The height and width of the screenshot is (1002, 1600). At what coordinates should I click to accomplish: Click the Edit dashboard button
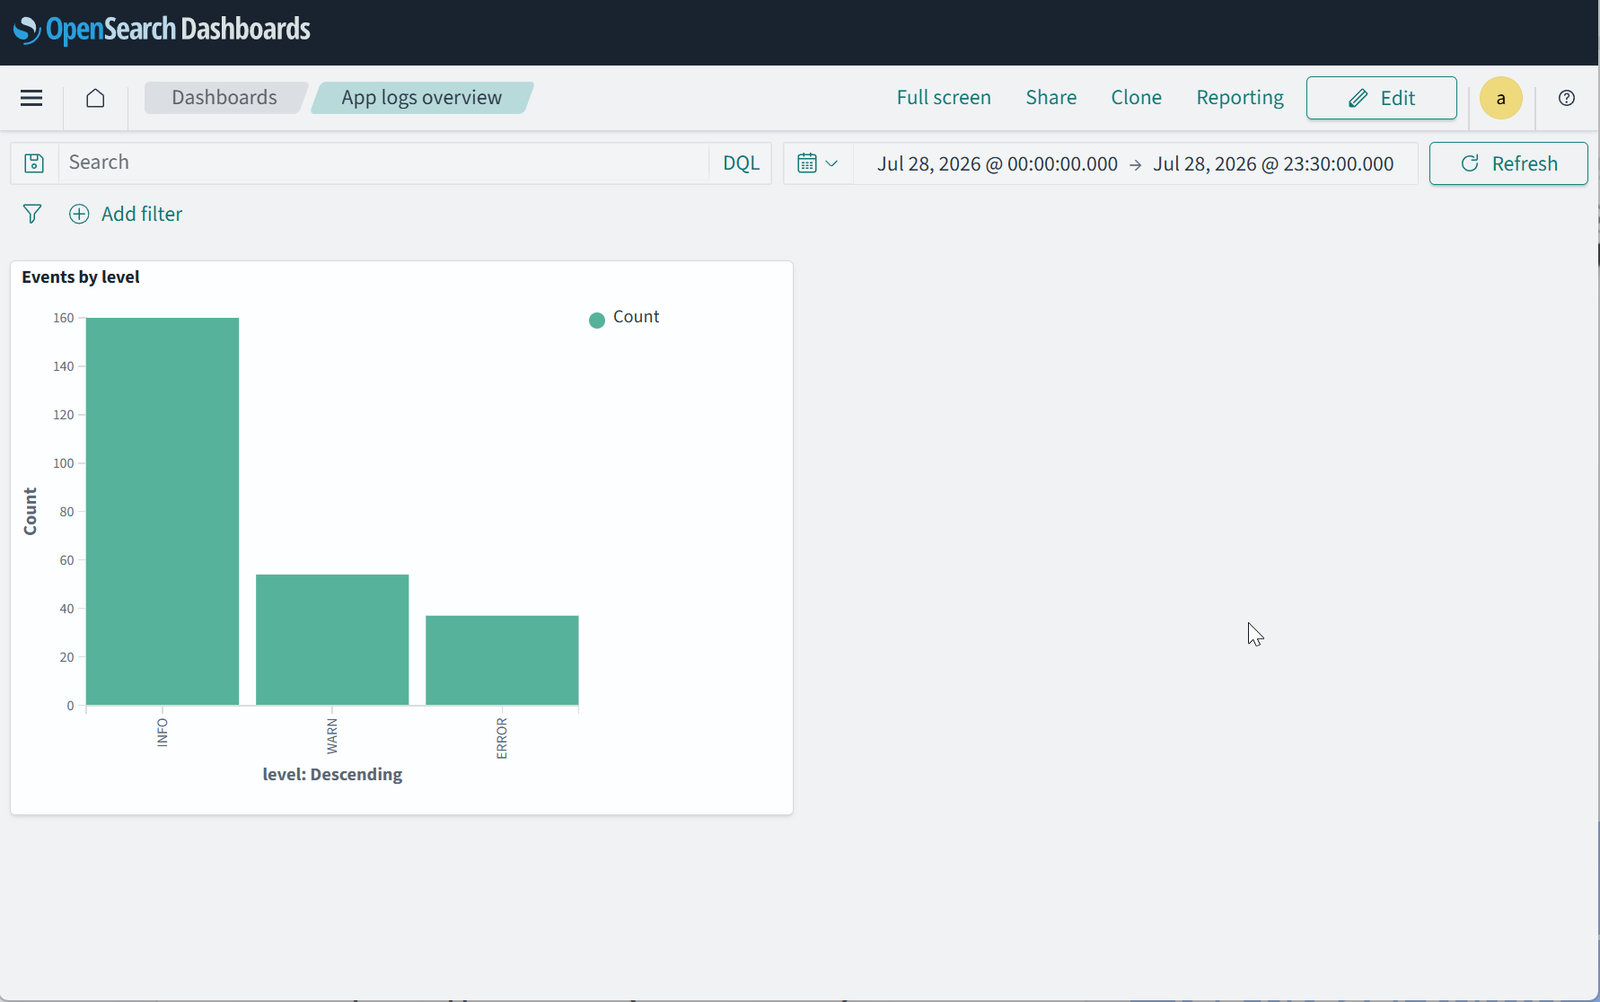coord(1381,98)
